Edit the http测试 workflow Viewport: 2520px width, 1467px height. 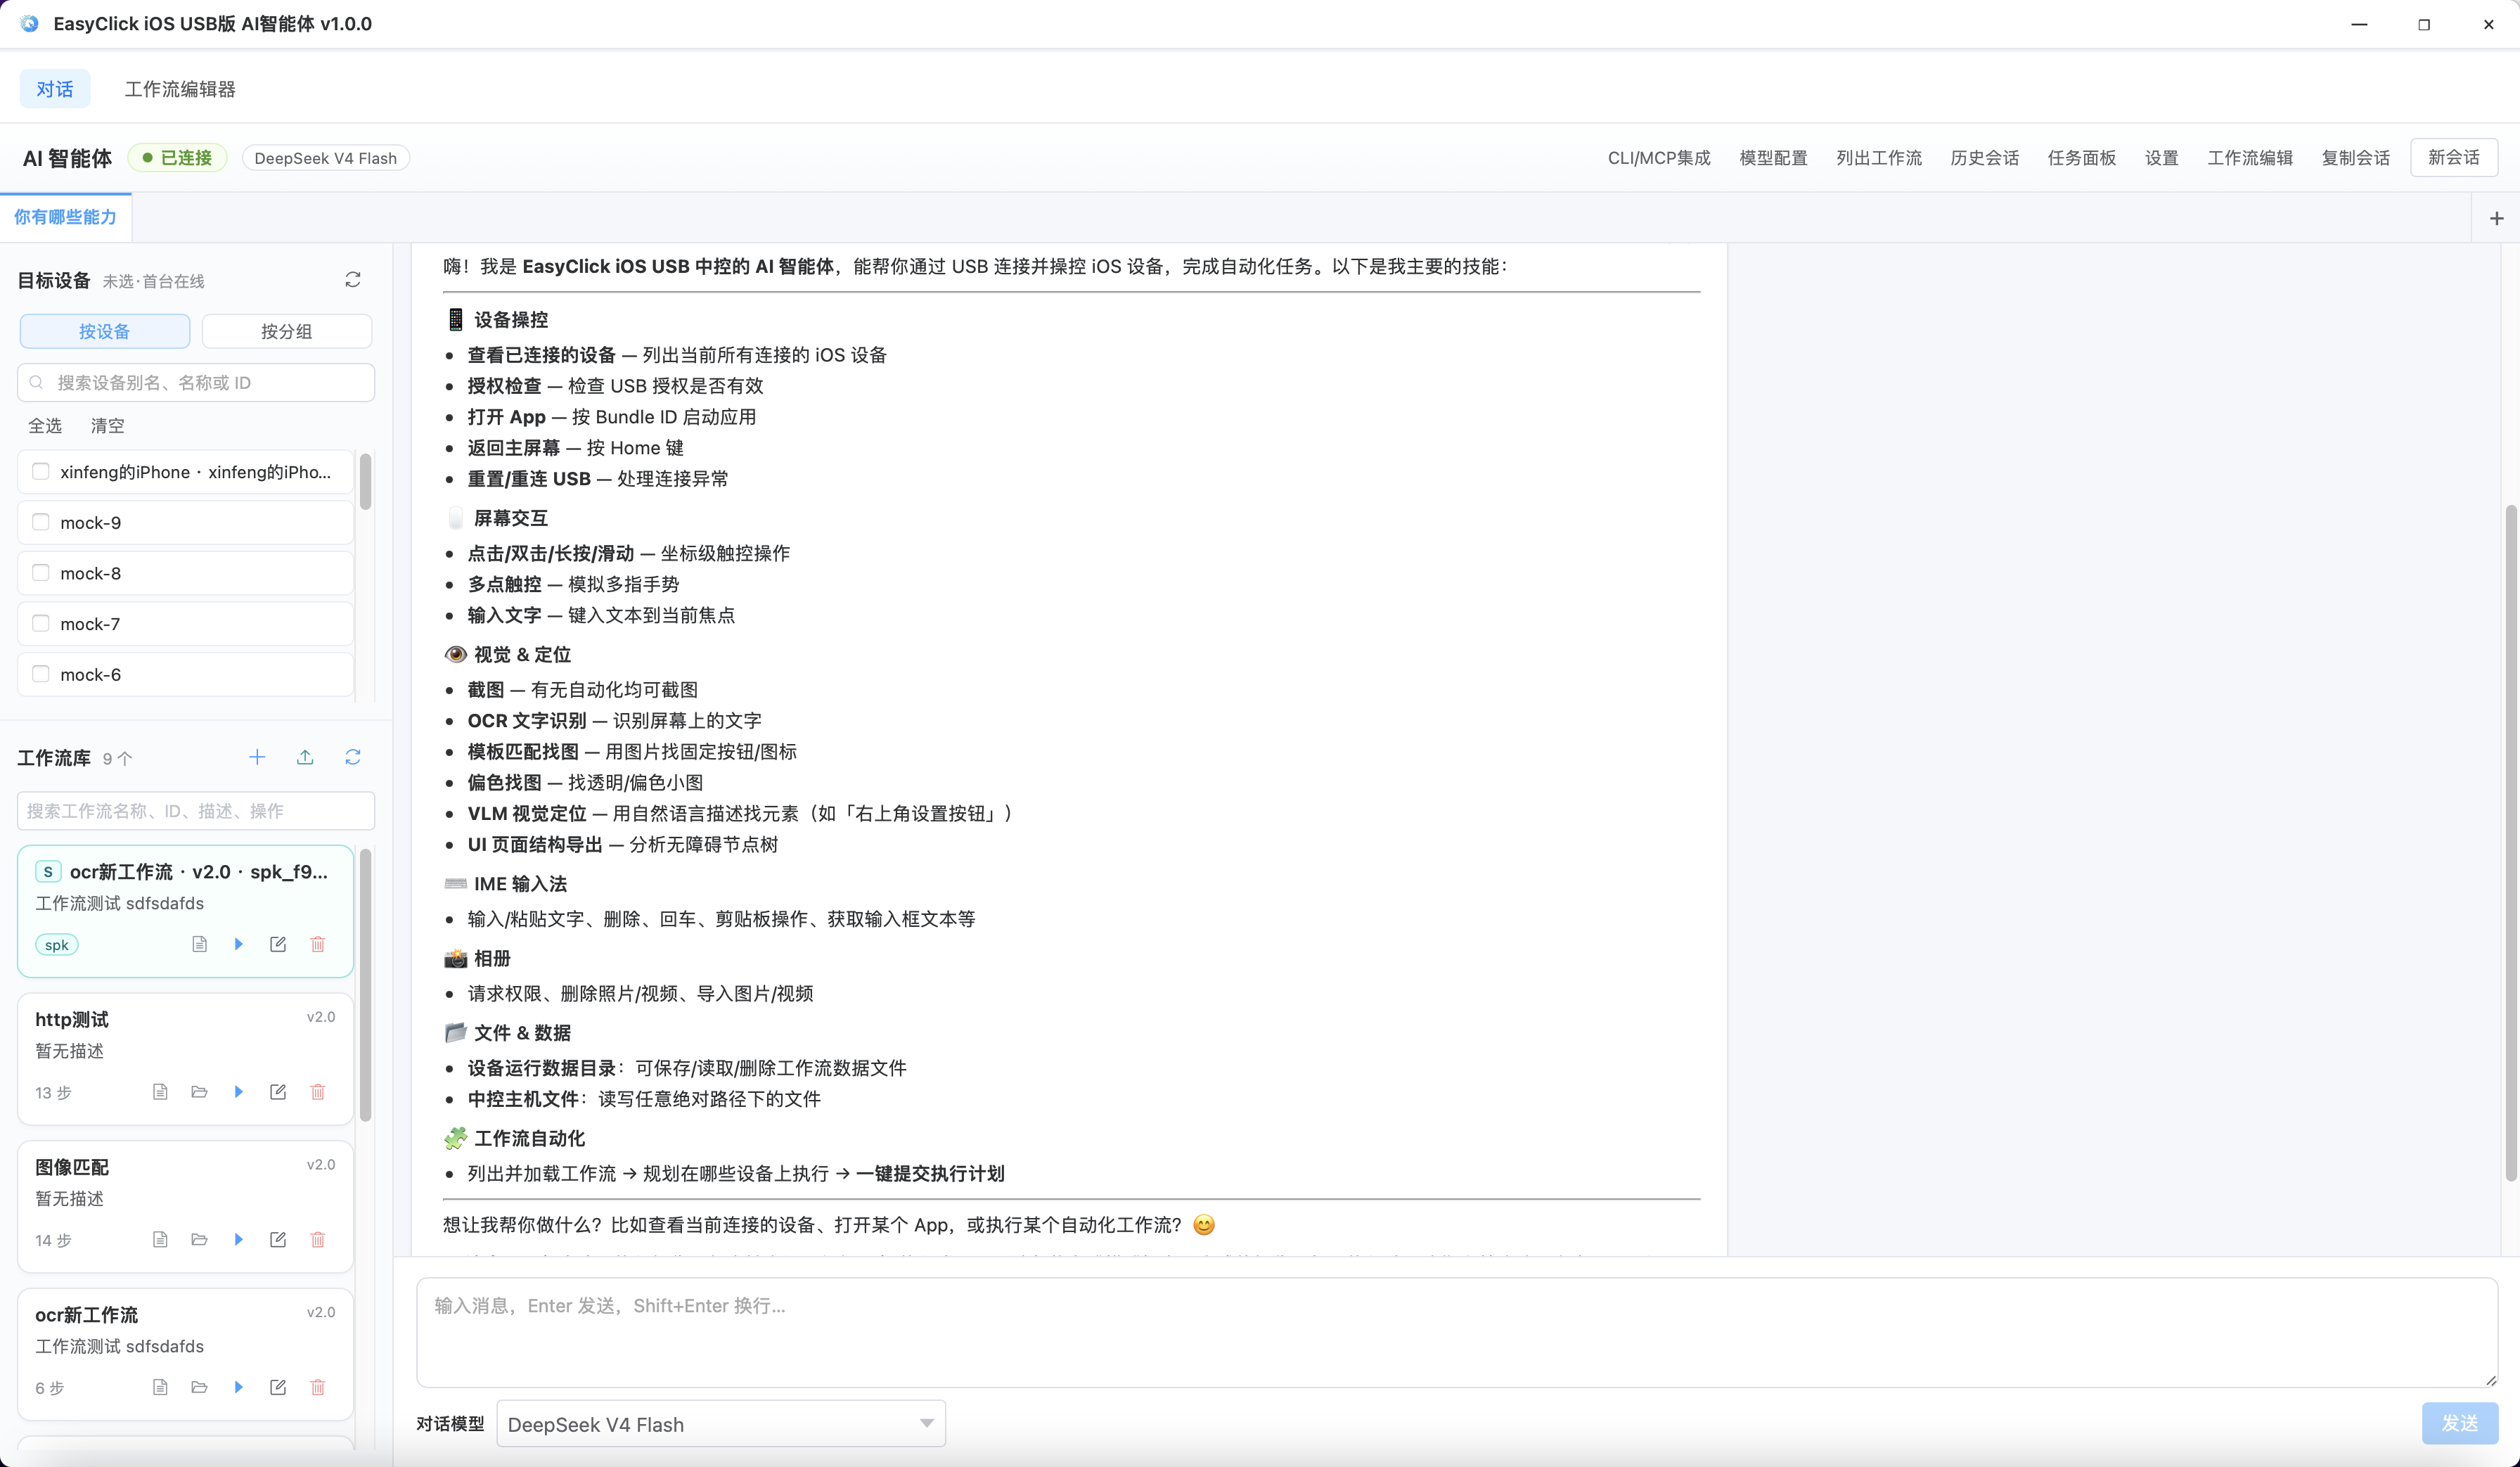pyautogui.click(x=278, y=1092)
